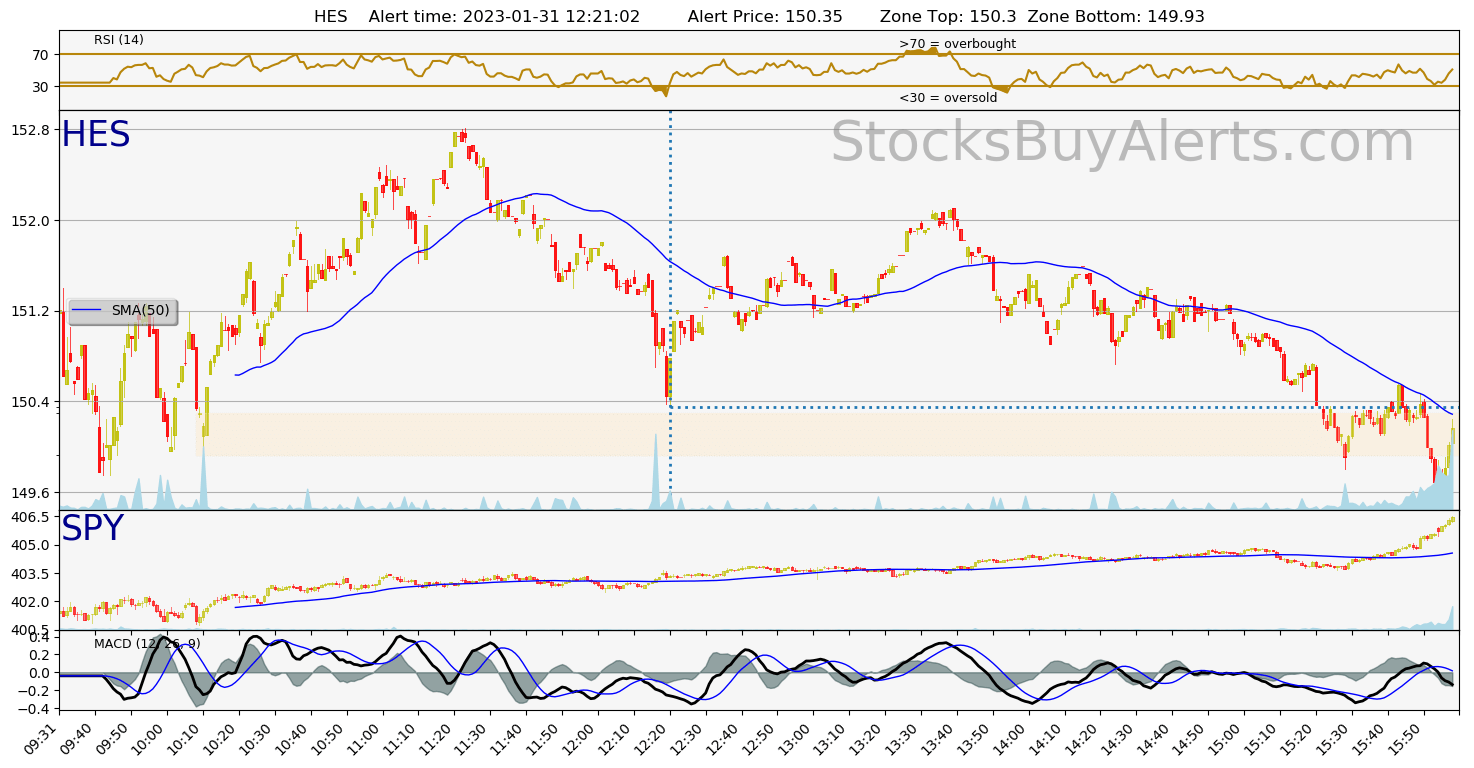This screenshot has height=768, width=1474.
Task: Click the MACD axis value -0.2
Action: (34, 690)
